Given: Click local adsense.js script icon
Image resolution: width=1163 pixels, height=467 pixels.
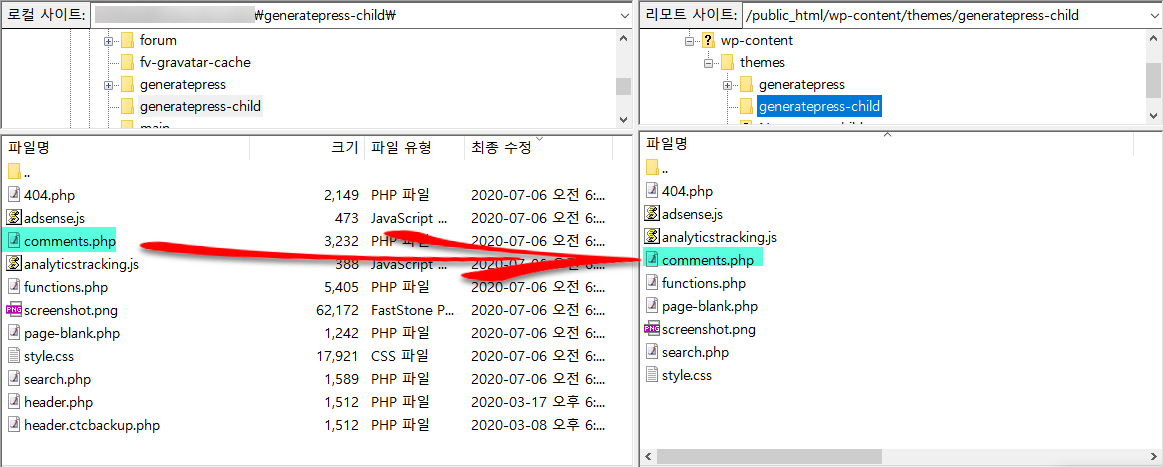Looking at the screenshot, I should tap(14, 218).
